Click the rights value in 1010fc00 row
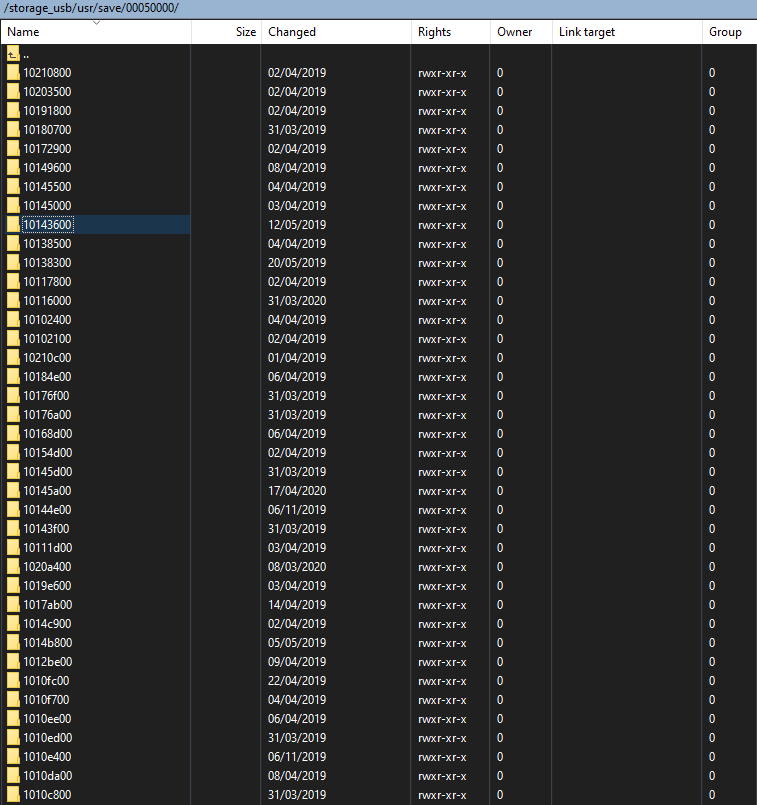The width and height of the screenshot is (757, 805). [x=442, y=681]
